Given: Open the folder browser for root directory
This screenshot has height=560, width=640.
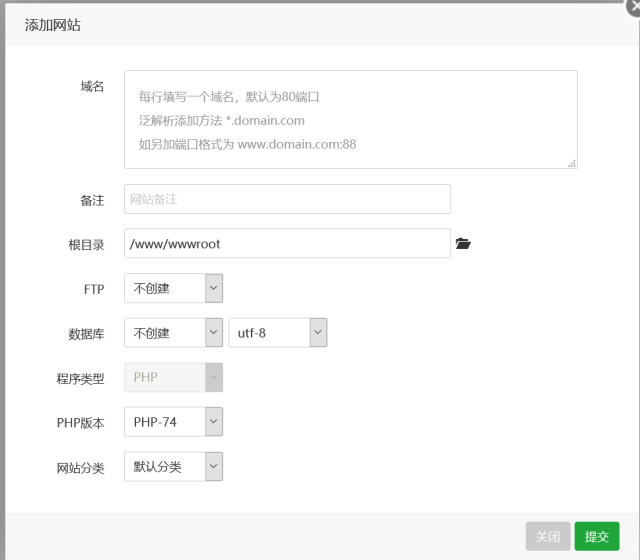Looking at the screenshot, I should pyautogui.click(x=463, y=244).
